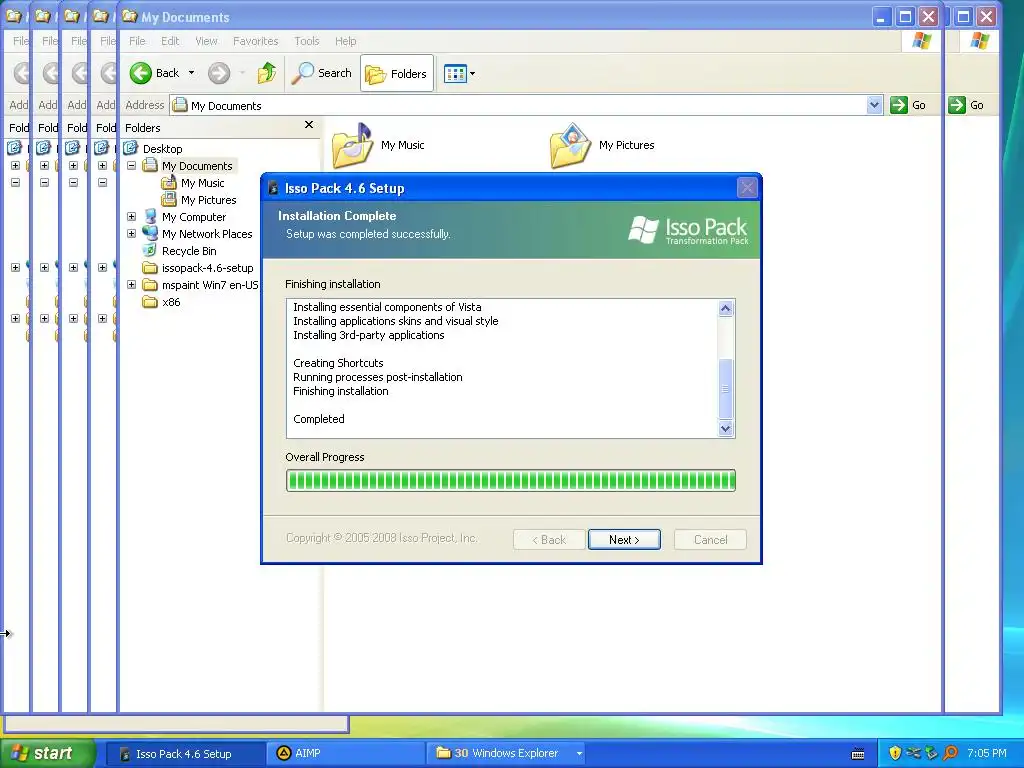1024x768 pixels.
Task: Close the Folders side pane
Action: point(309,124)
